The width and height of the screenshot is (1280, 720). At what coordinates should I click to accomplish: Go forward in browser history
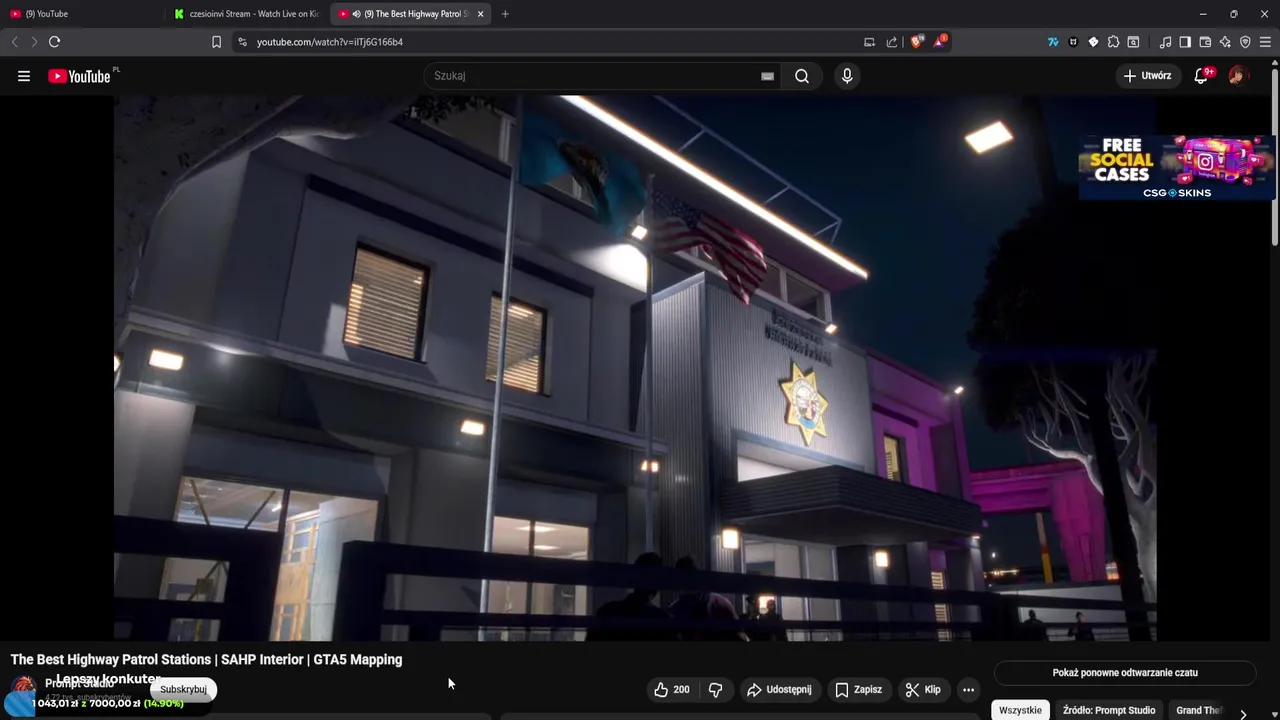34,42
